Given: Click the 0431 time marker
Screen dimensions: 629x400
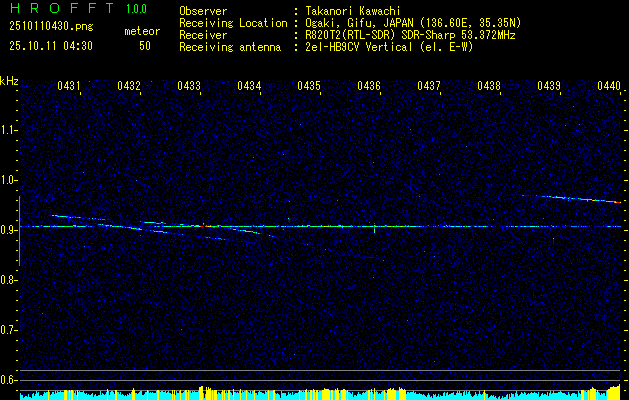Looking at the screenshot, I should [x=69, y=86].
